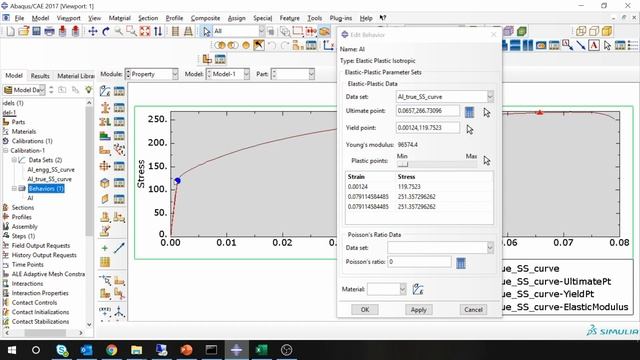Open the Model Database dropdown in tree panel

[x=24, y=90]
